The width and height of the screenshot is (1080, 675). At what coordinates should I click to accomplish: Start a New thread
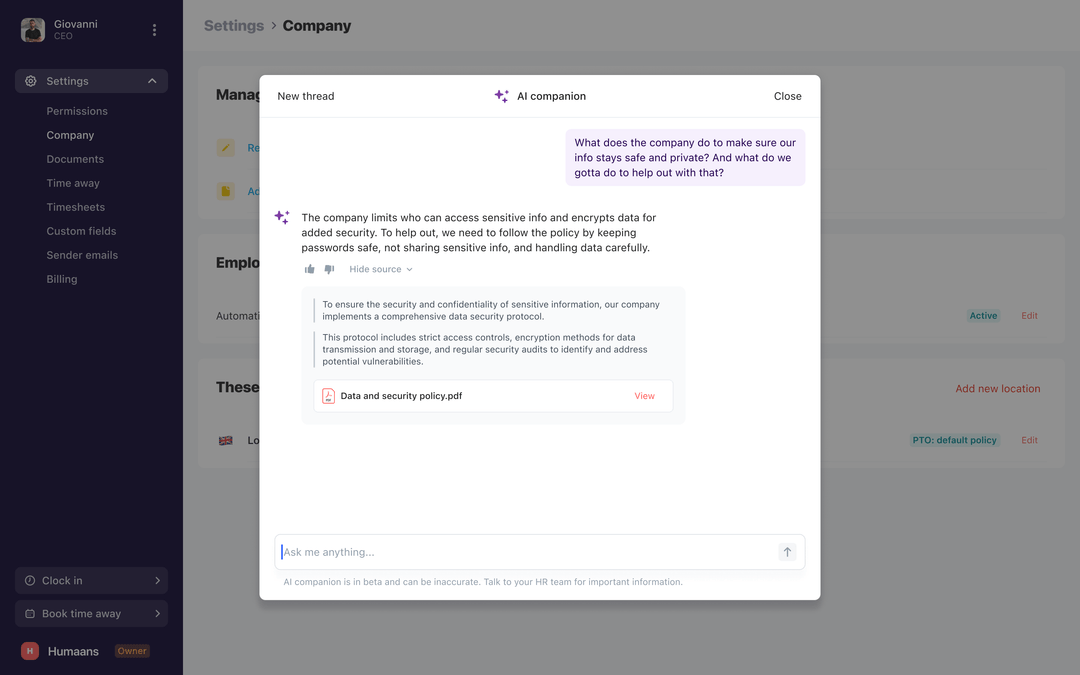(x=306, y=96)
